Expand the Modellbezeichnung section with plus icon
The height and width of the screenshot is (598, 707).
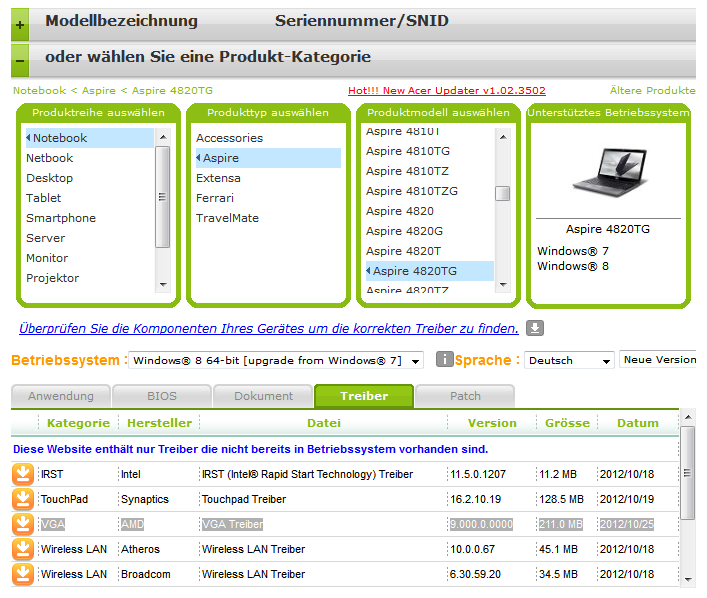coord(20,25)
